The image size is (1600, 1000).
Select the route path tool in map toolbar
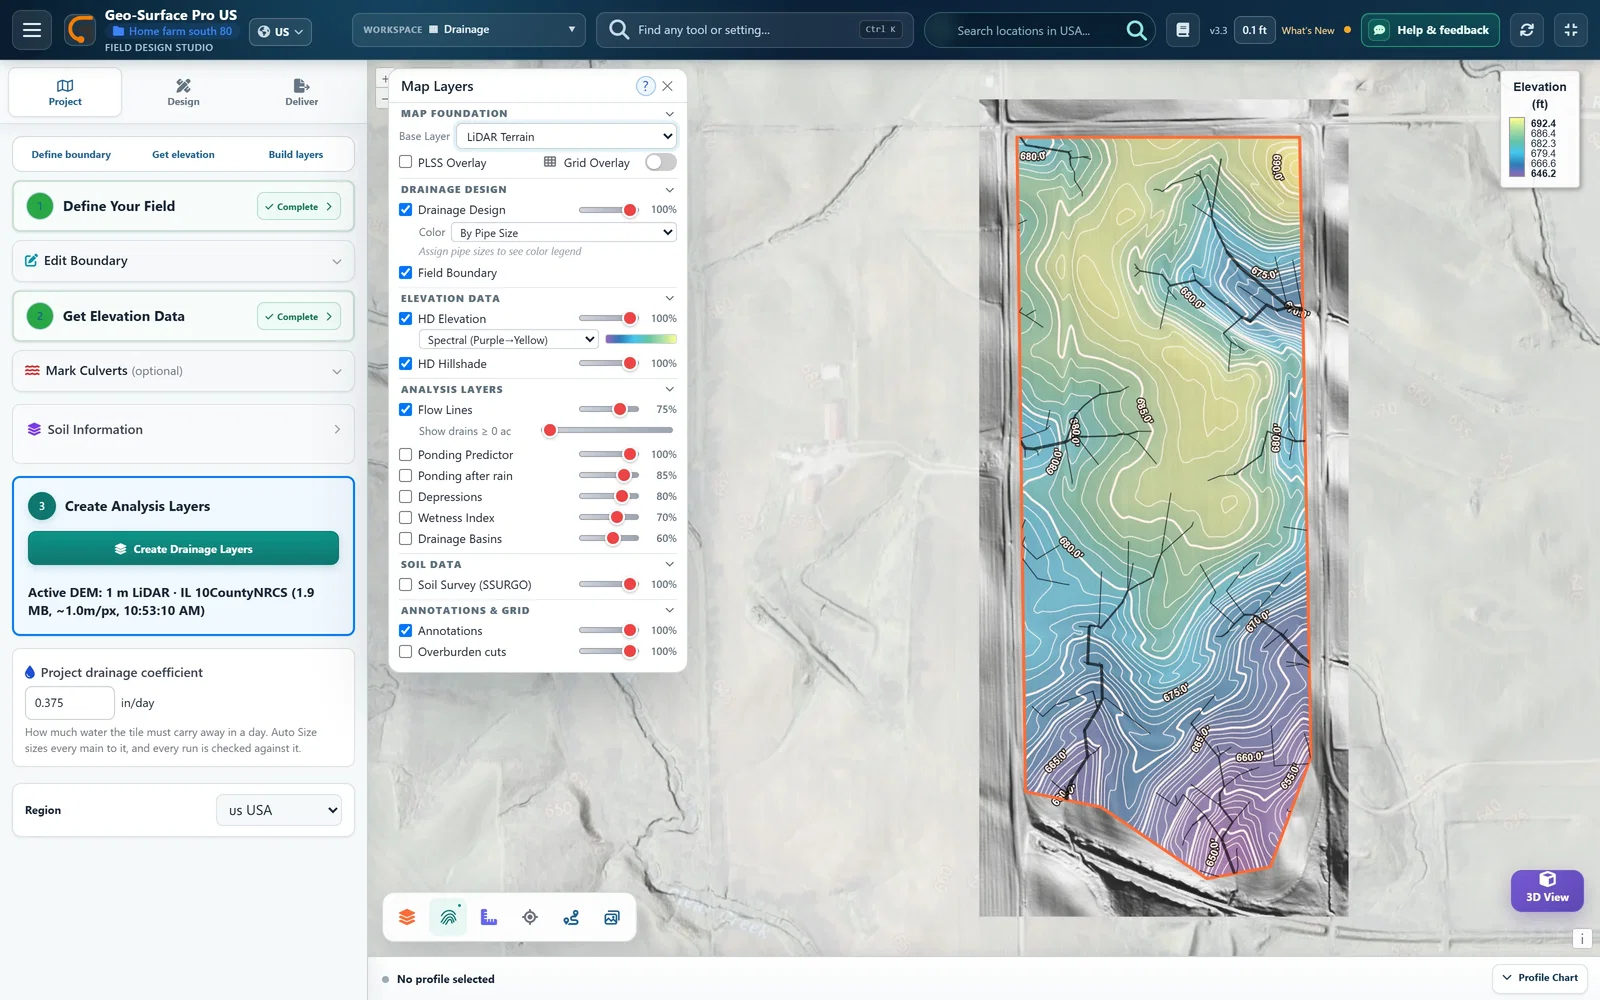tap(571, 917)
